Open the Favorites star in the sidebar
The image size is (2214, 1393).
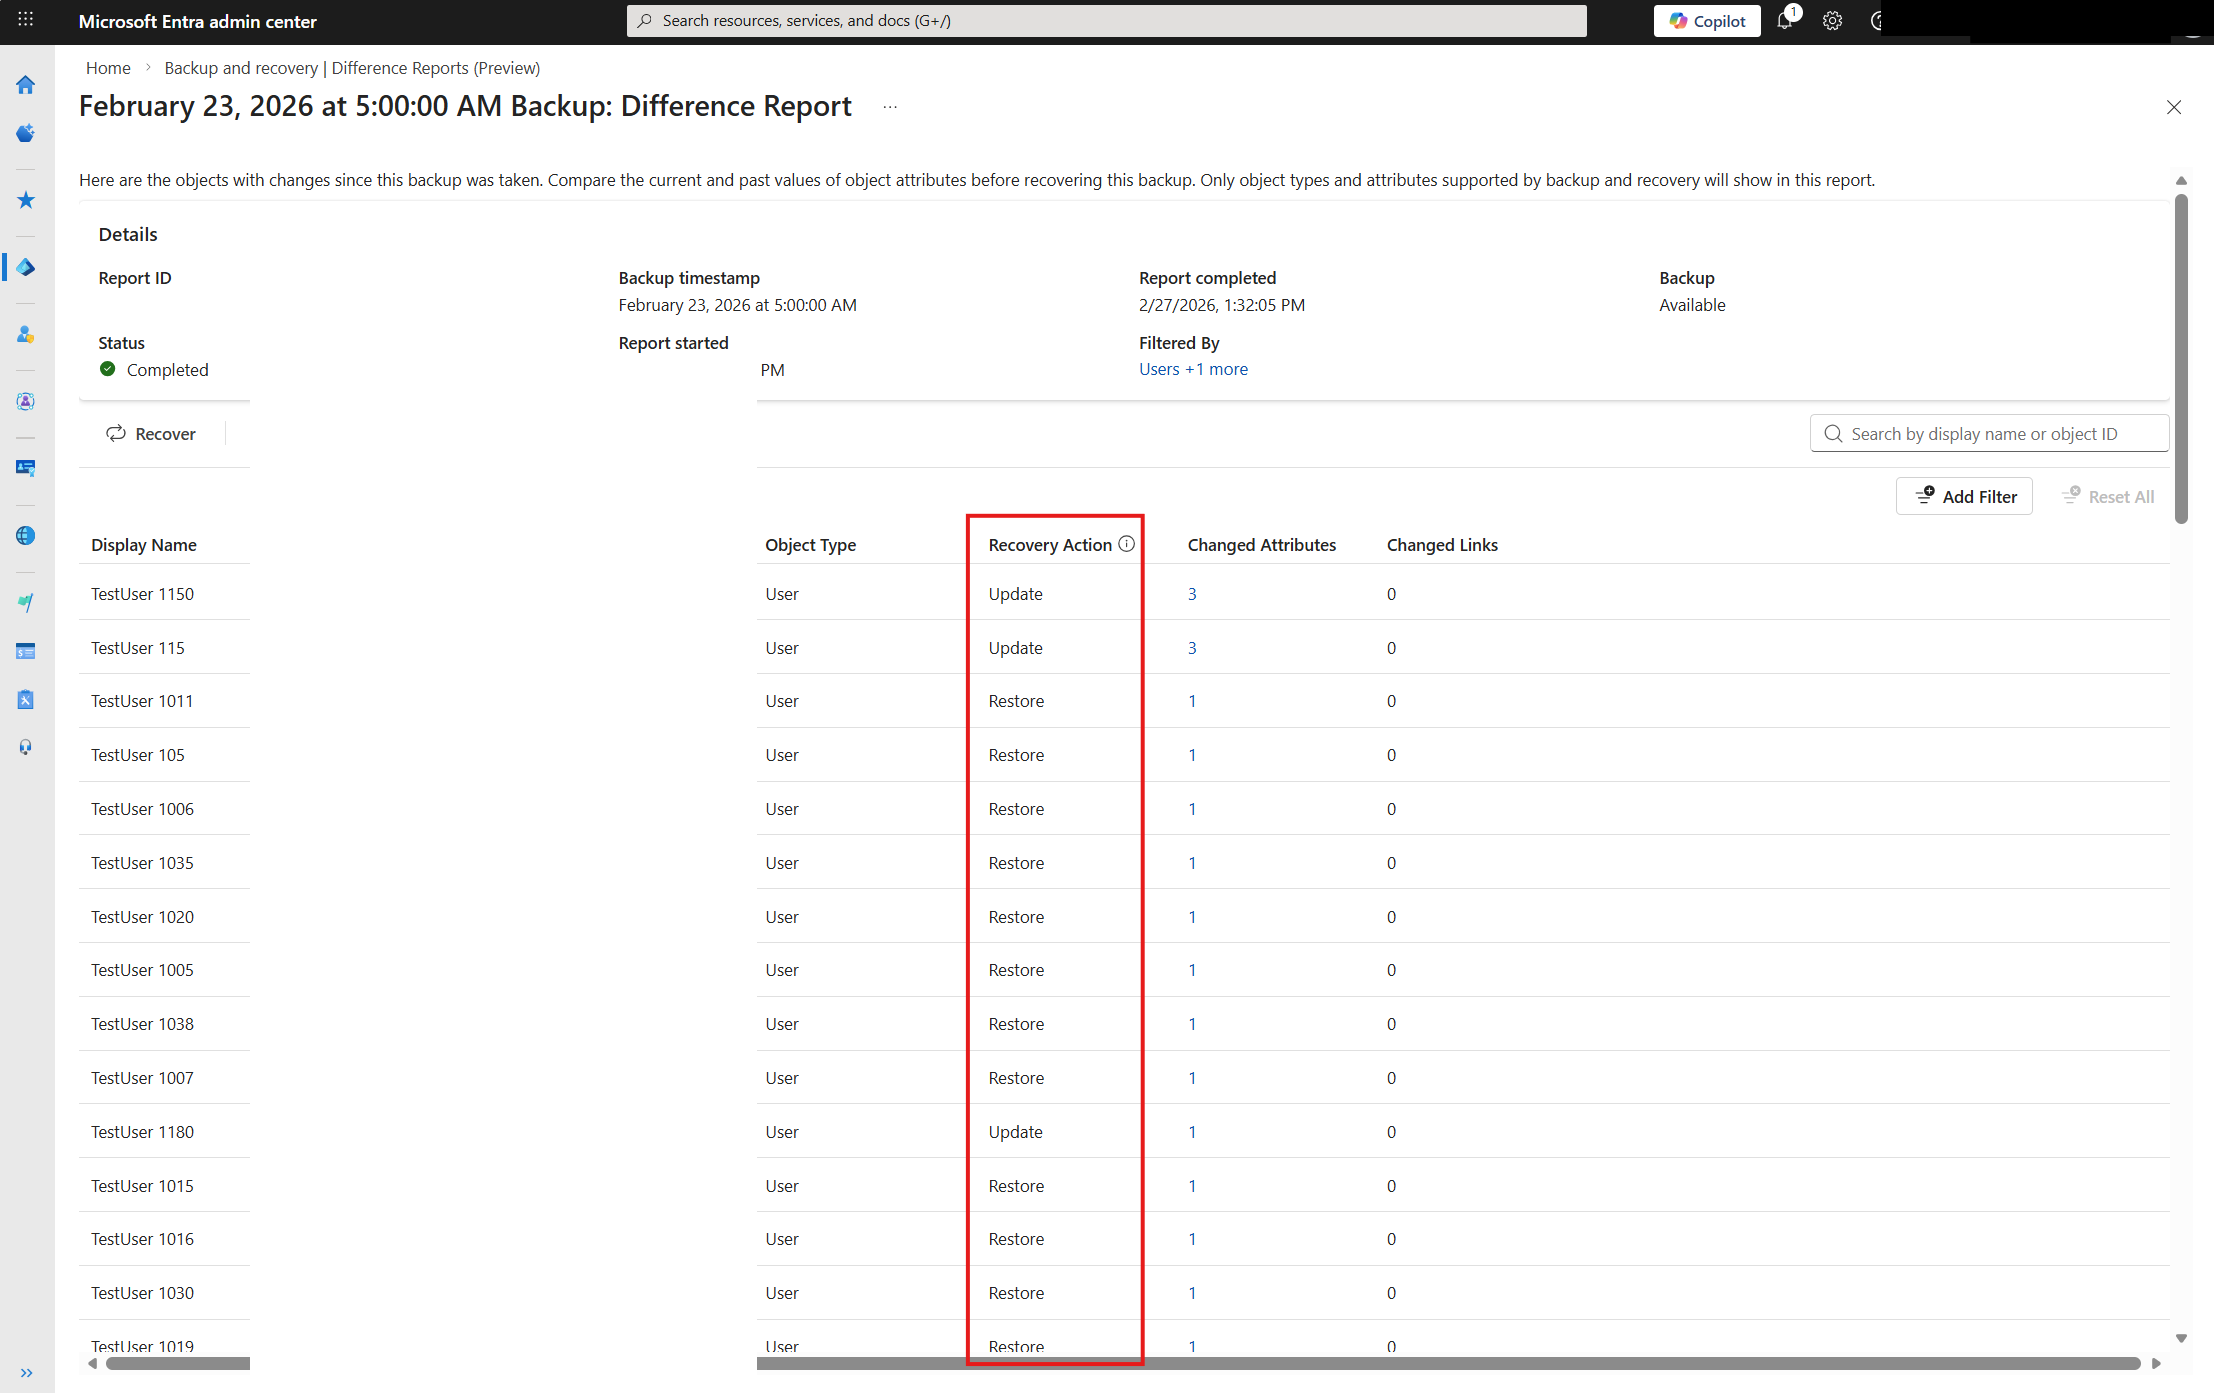(25, 200)
